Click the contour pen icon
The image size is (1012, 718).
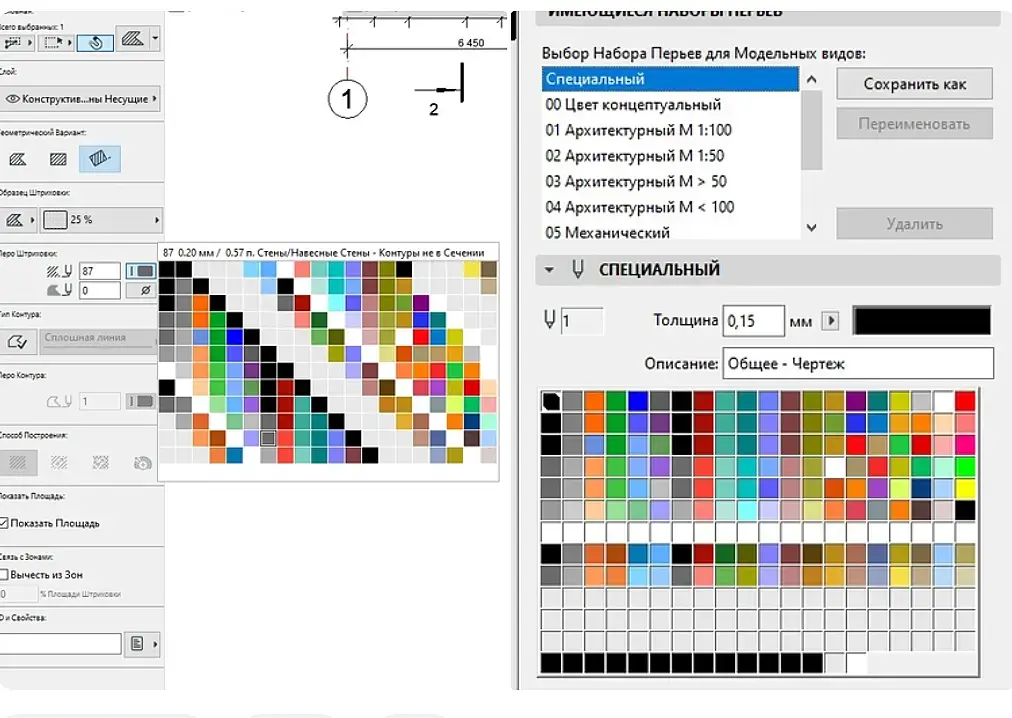coord(59,402)
